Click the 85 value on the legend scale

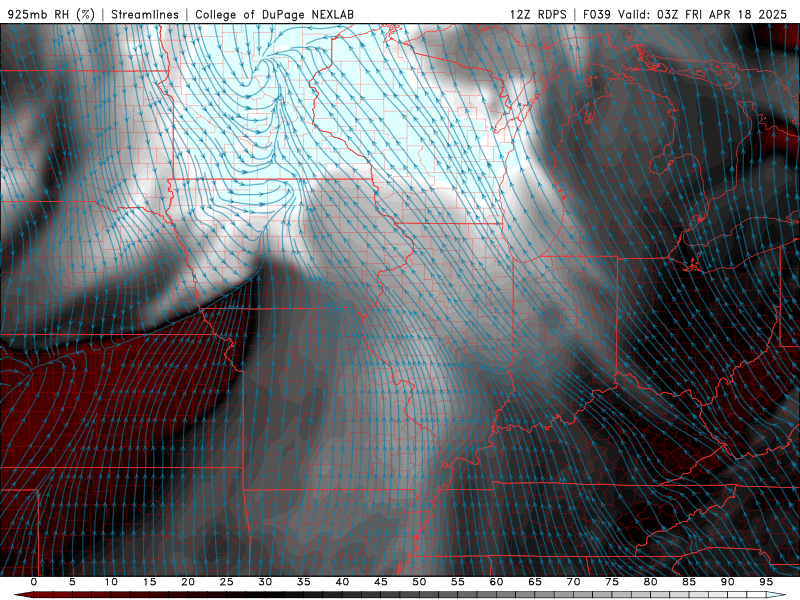pos(689,582)
